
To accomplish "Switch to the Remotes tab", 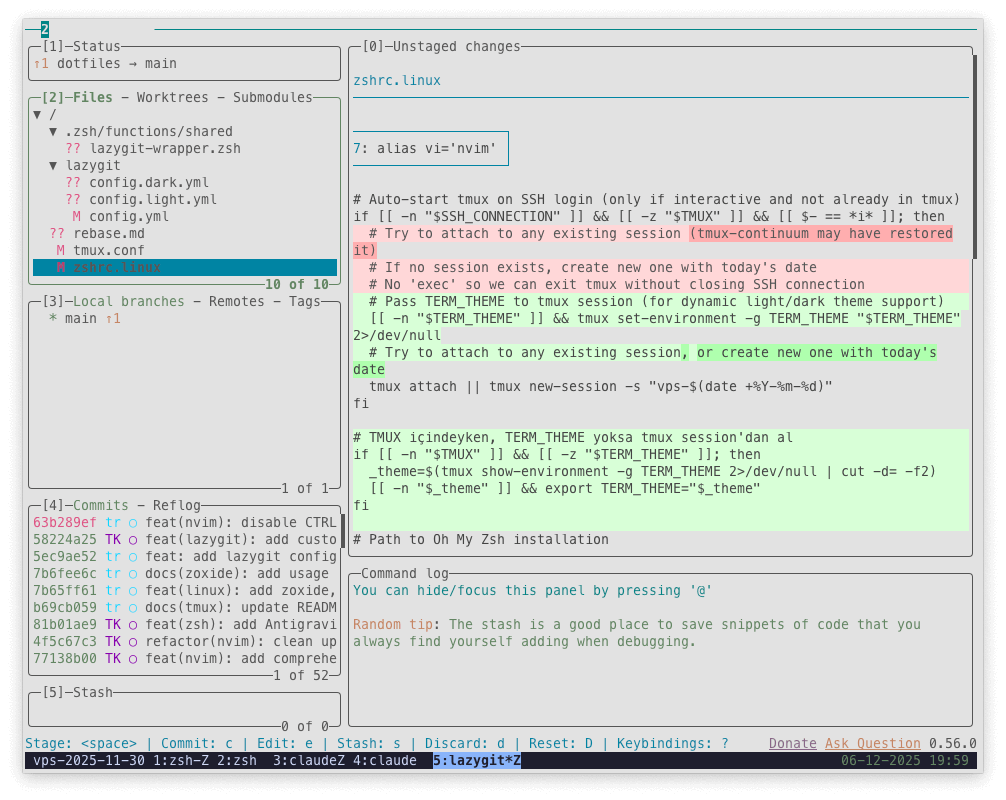I will click(x=236, y=302).
